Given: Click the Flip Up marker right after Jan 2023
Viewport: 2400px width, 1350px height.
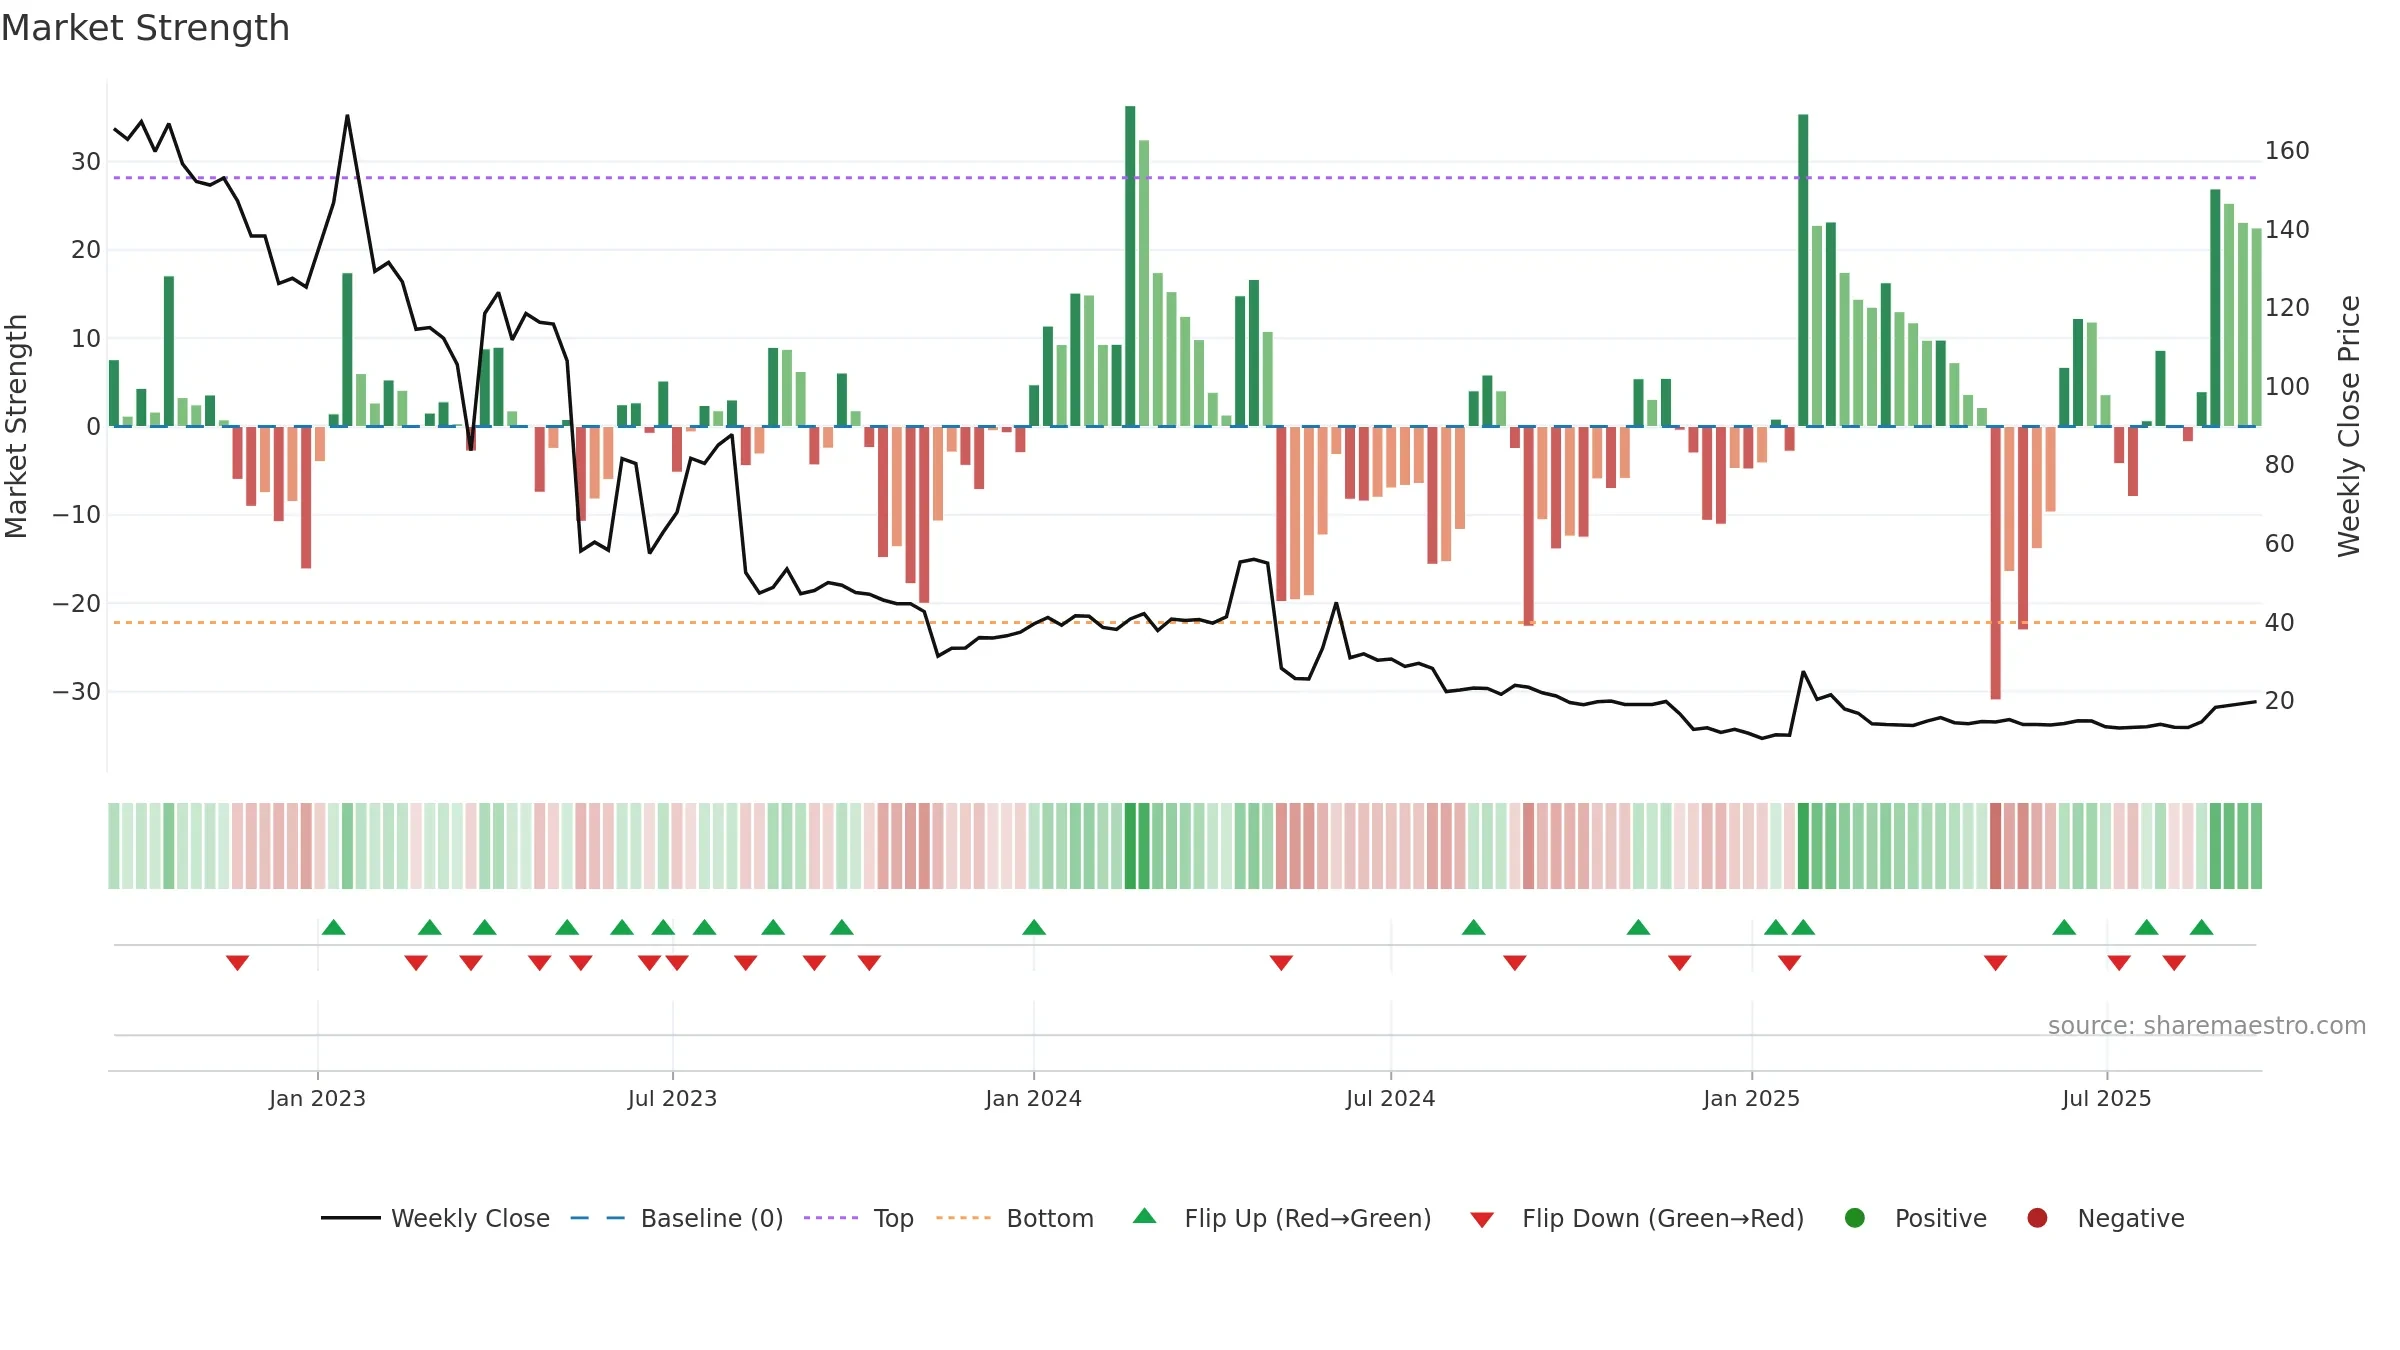Looking at the screenshot, I should pyautogui.click(x=334, y=927).
